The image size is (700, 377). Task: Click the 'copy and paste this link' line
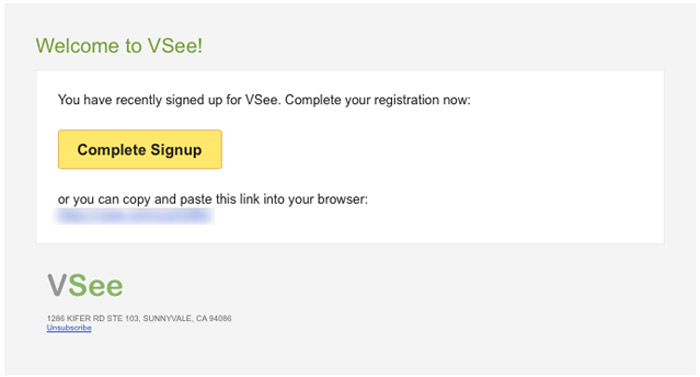coord(213,199)
